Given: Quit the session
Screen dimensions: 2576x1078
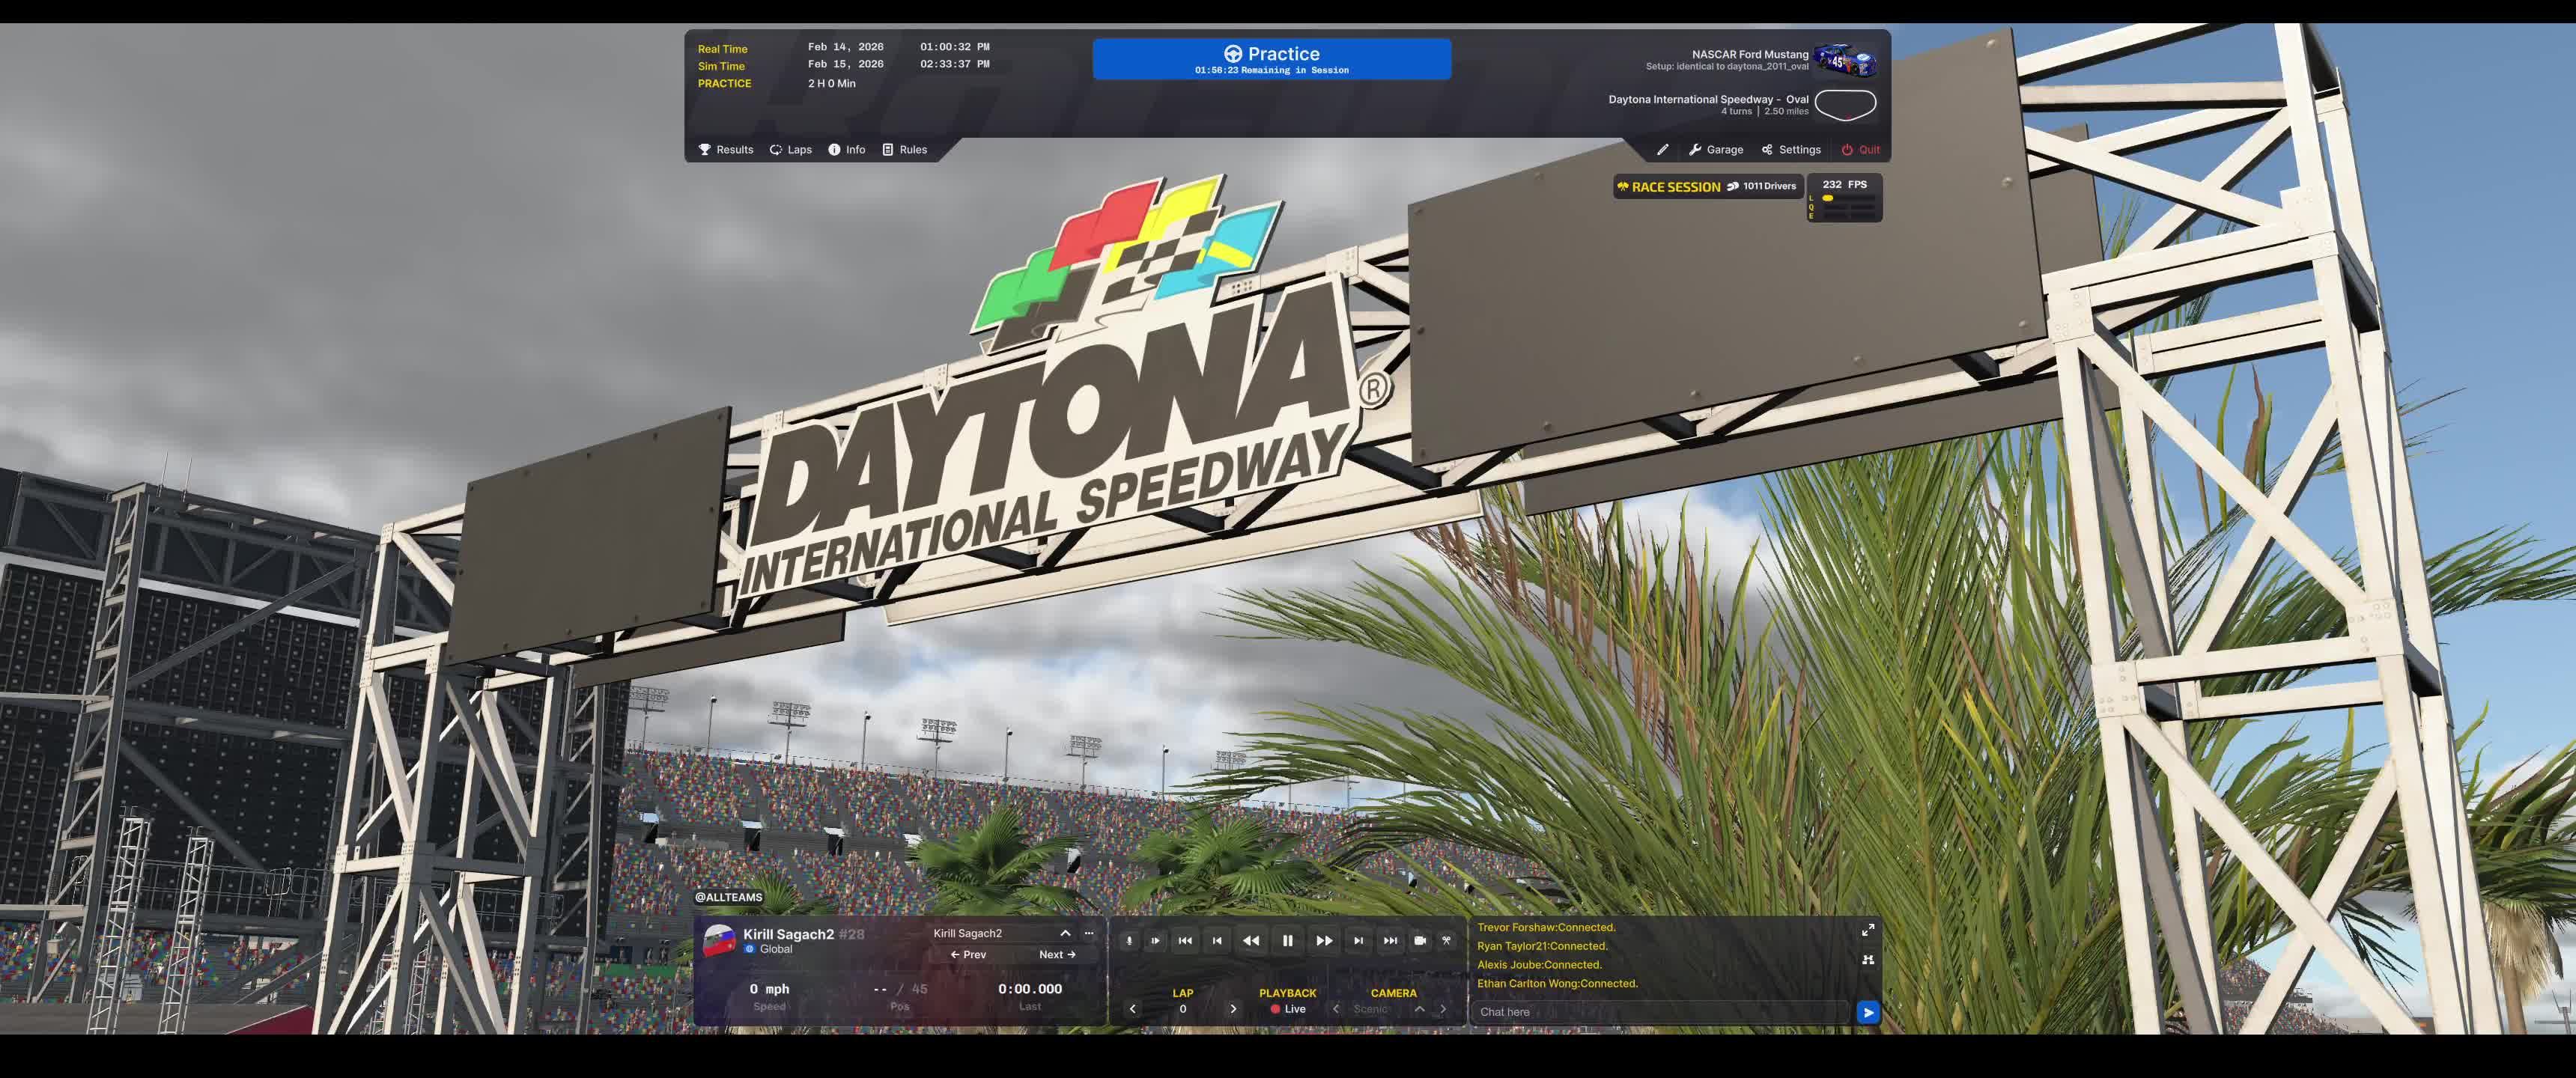Looking at the screenshot, I should click(x=1860, y=150).
